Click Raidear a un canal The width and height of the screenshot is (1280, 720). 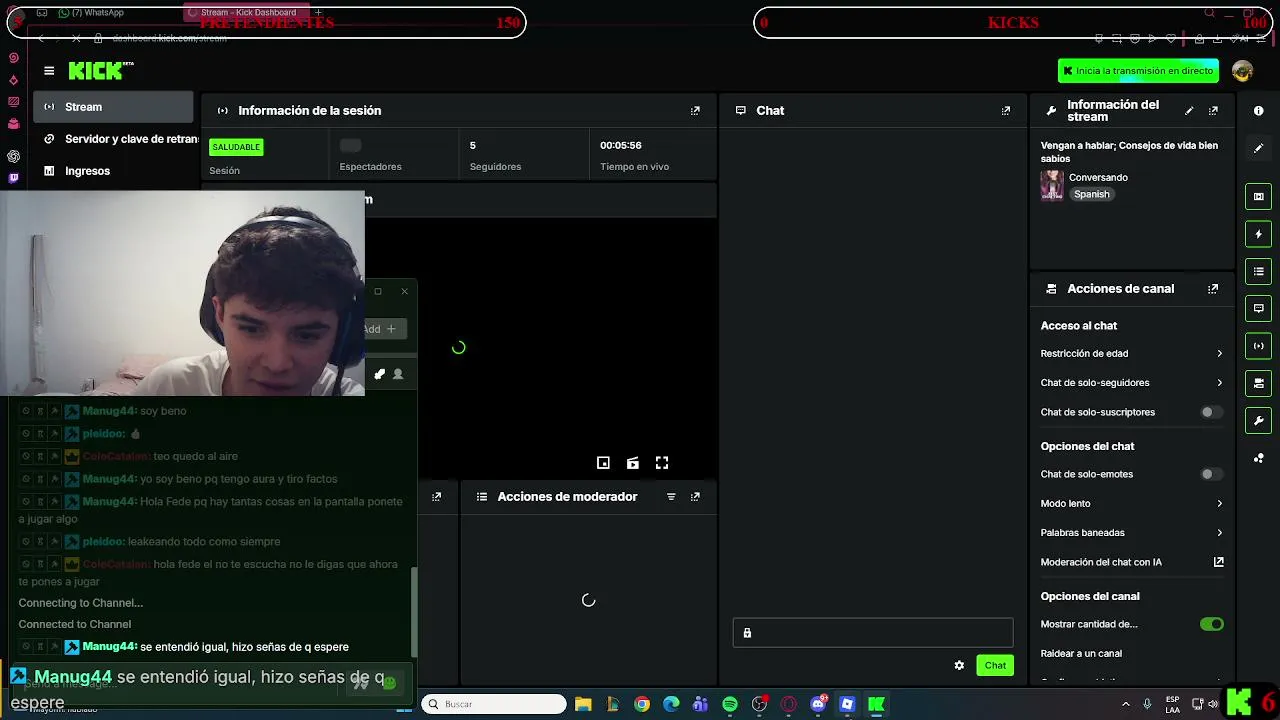(1081, 654)
